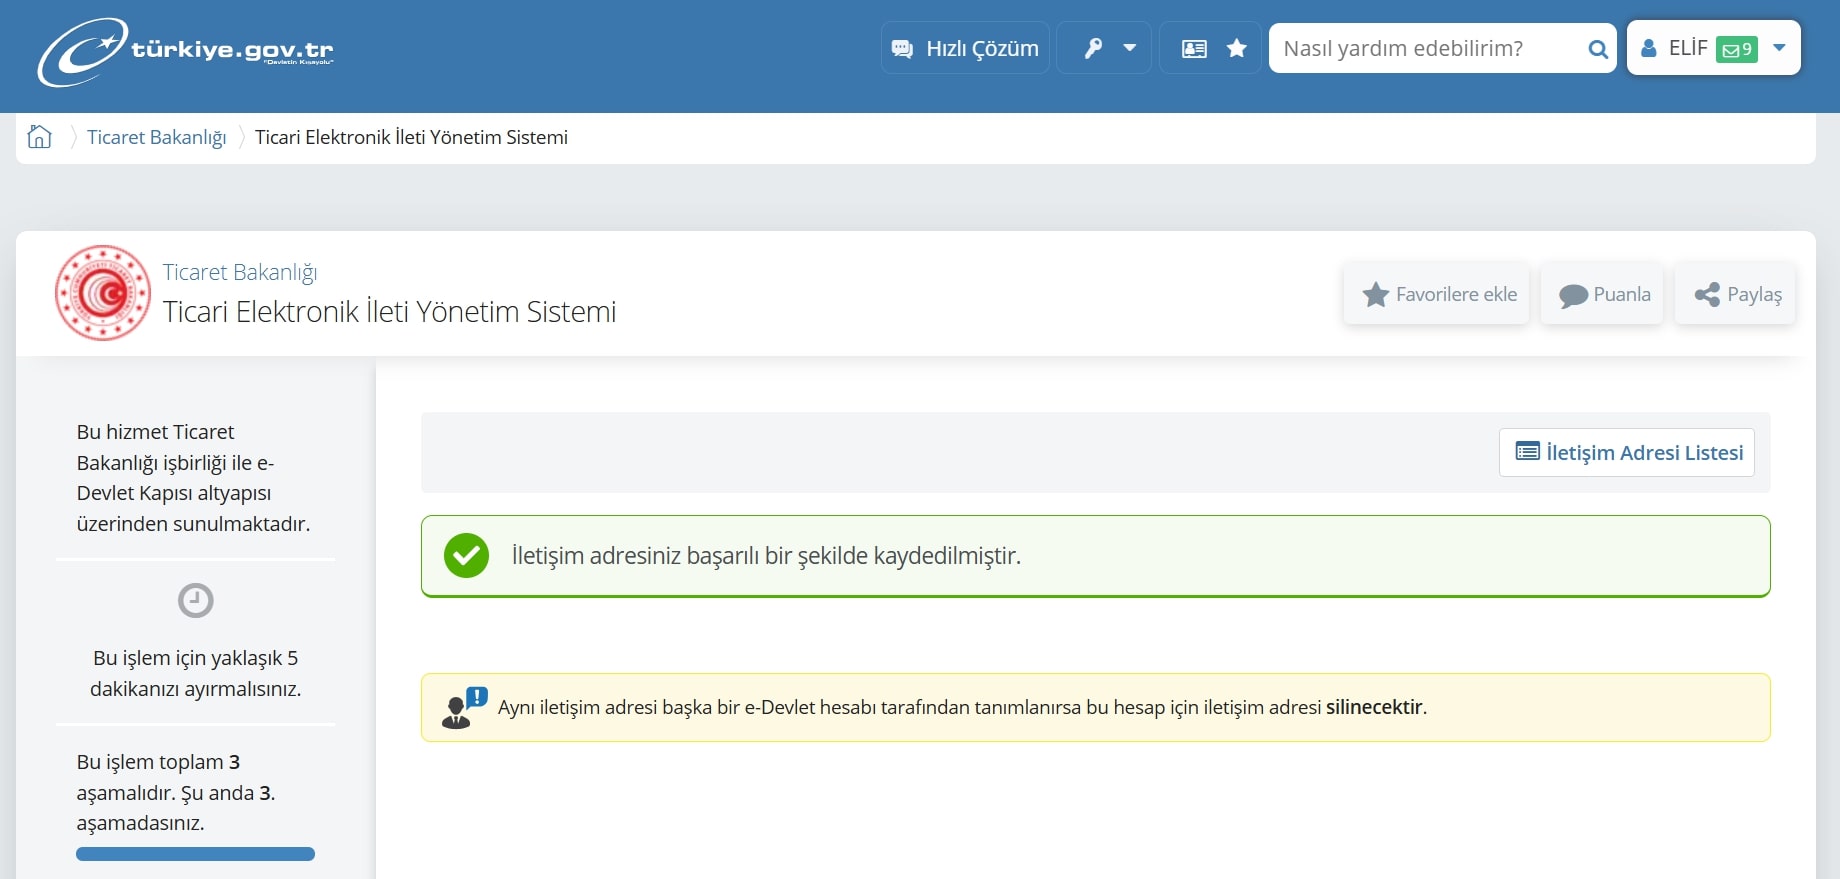Open the green messages badge showing 9
1840x879 pixels.
(x=1736, y=49)
